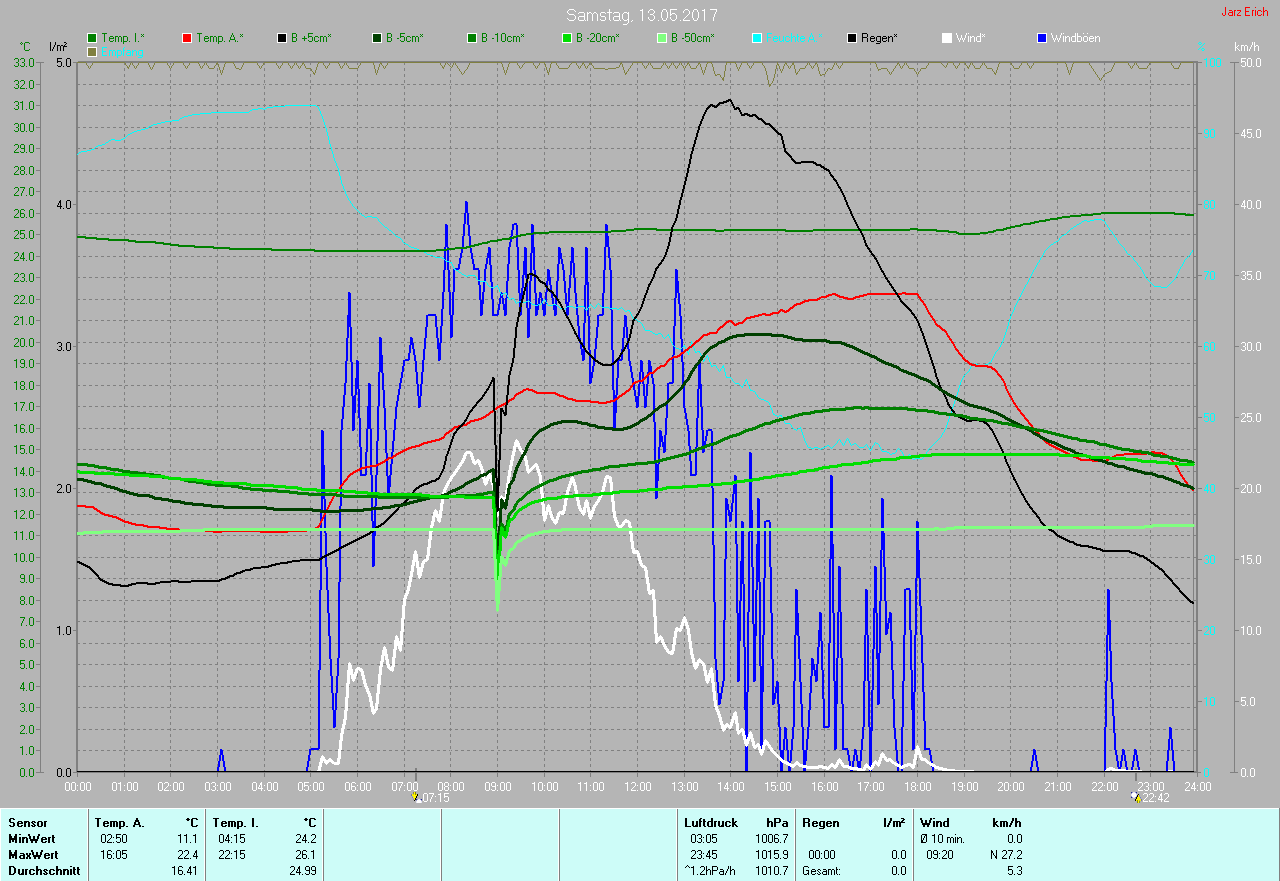Viewport: 1280px width, 881px height.
Task: Click the chart title Samstag, 13.05.2017
Action: pyautogui.click(x=641, y=15)
